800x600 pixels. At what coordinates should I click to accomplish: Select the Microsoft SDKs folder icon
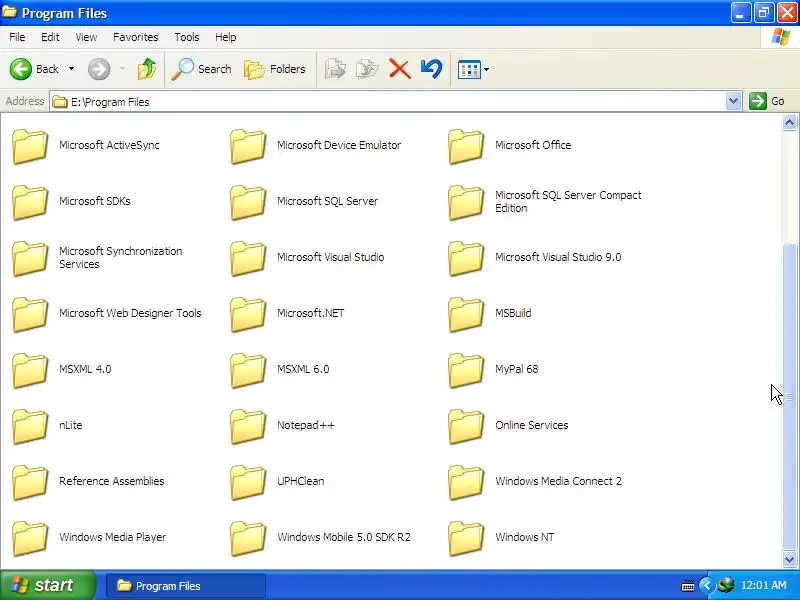[x=30, y=203]
